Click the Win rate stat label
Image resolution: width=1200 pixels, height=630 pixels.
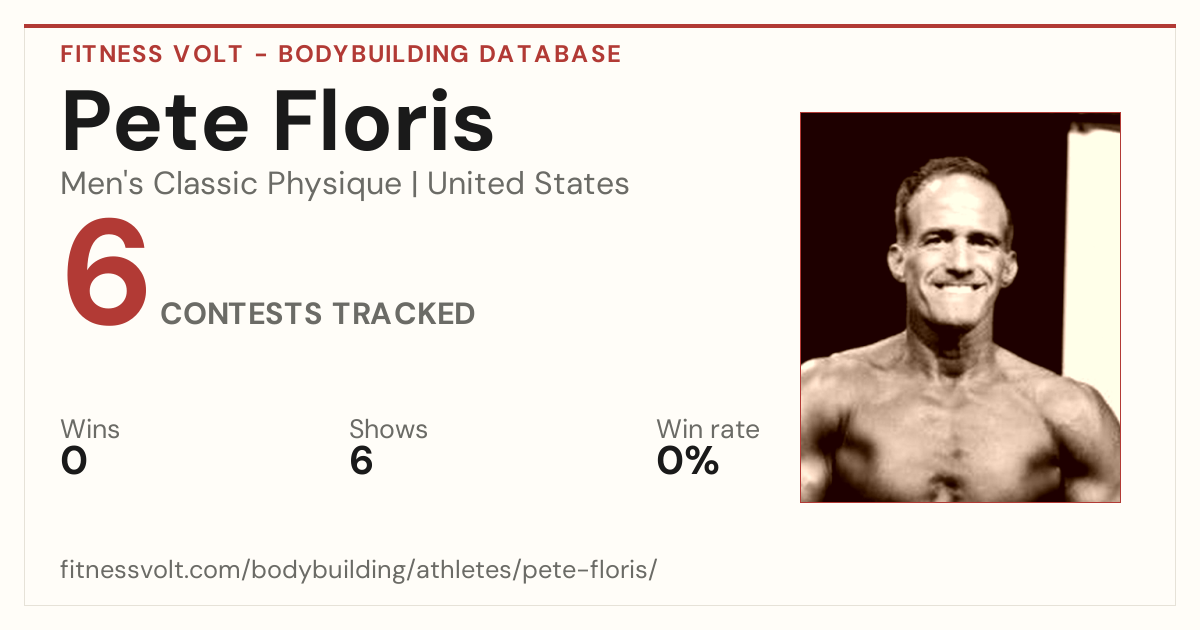point(708,430)
